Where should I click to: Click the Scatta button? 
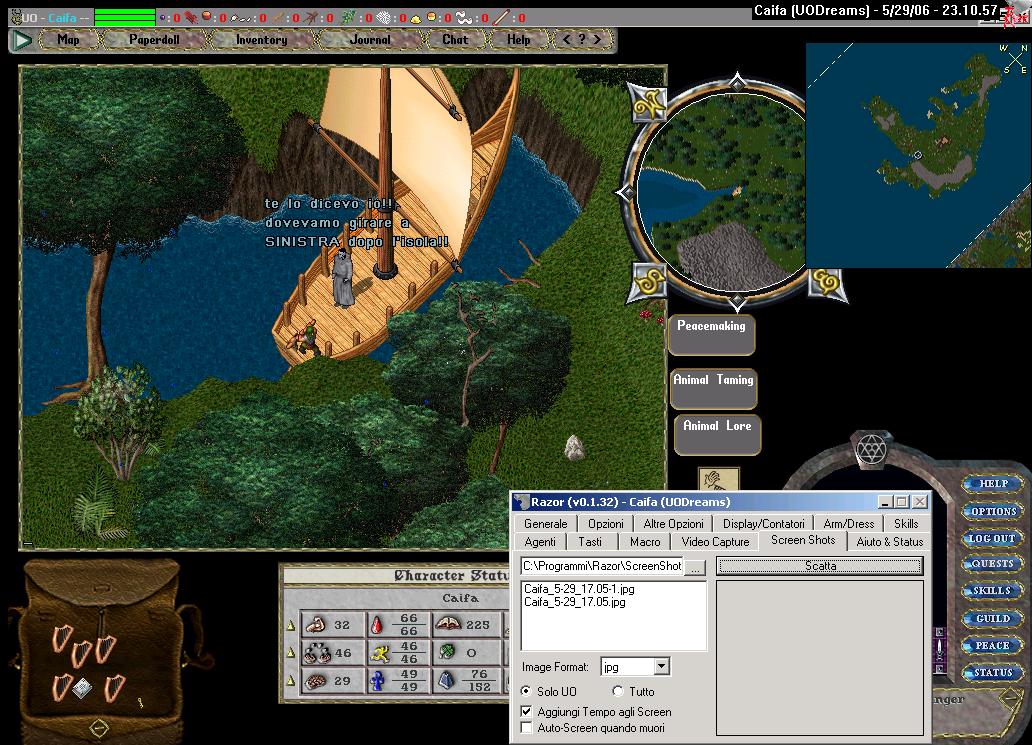(820, 566)
